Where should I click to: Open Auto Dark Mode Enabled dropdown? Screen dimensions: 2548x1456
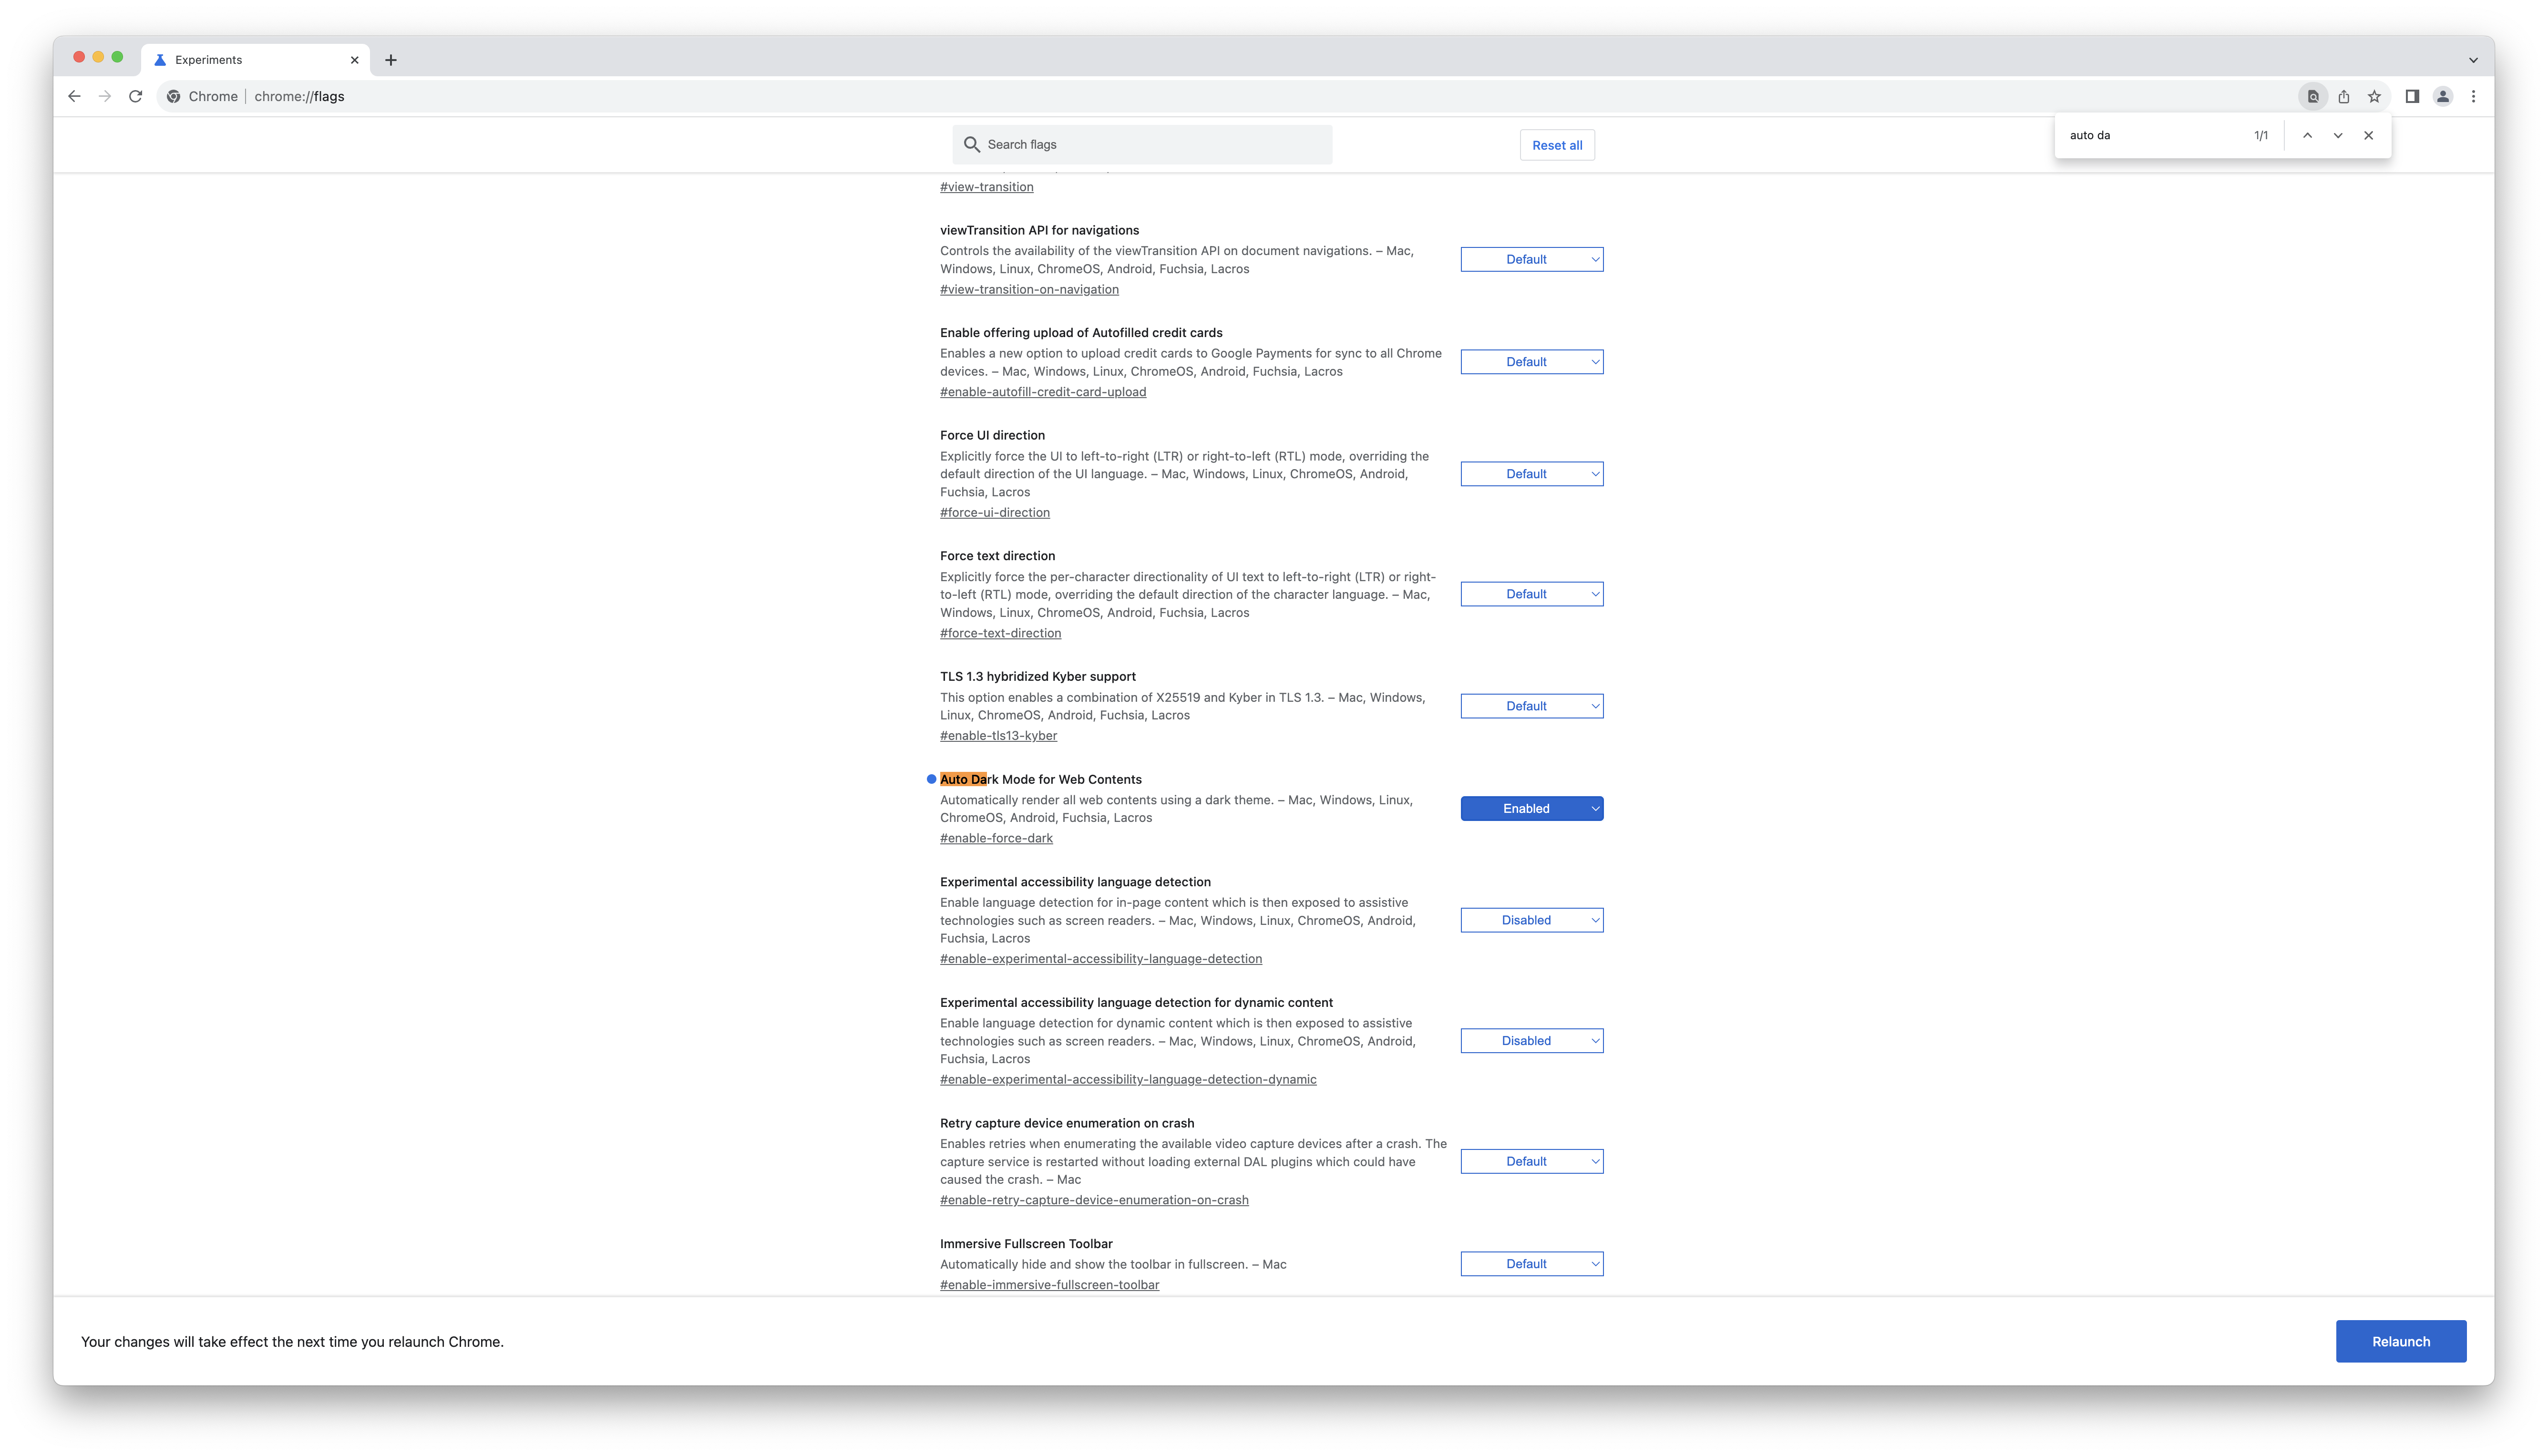click(x=1531, y=808)
